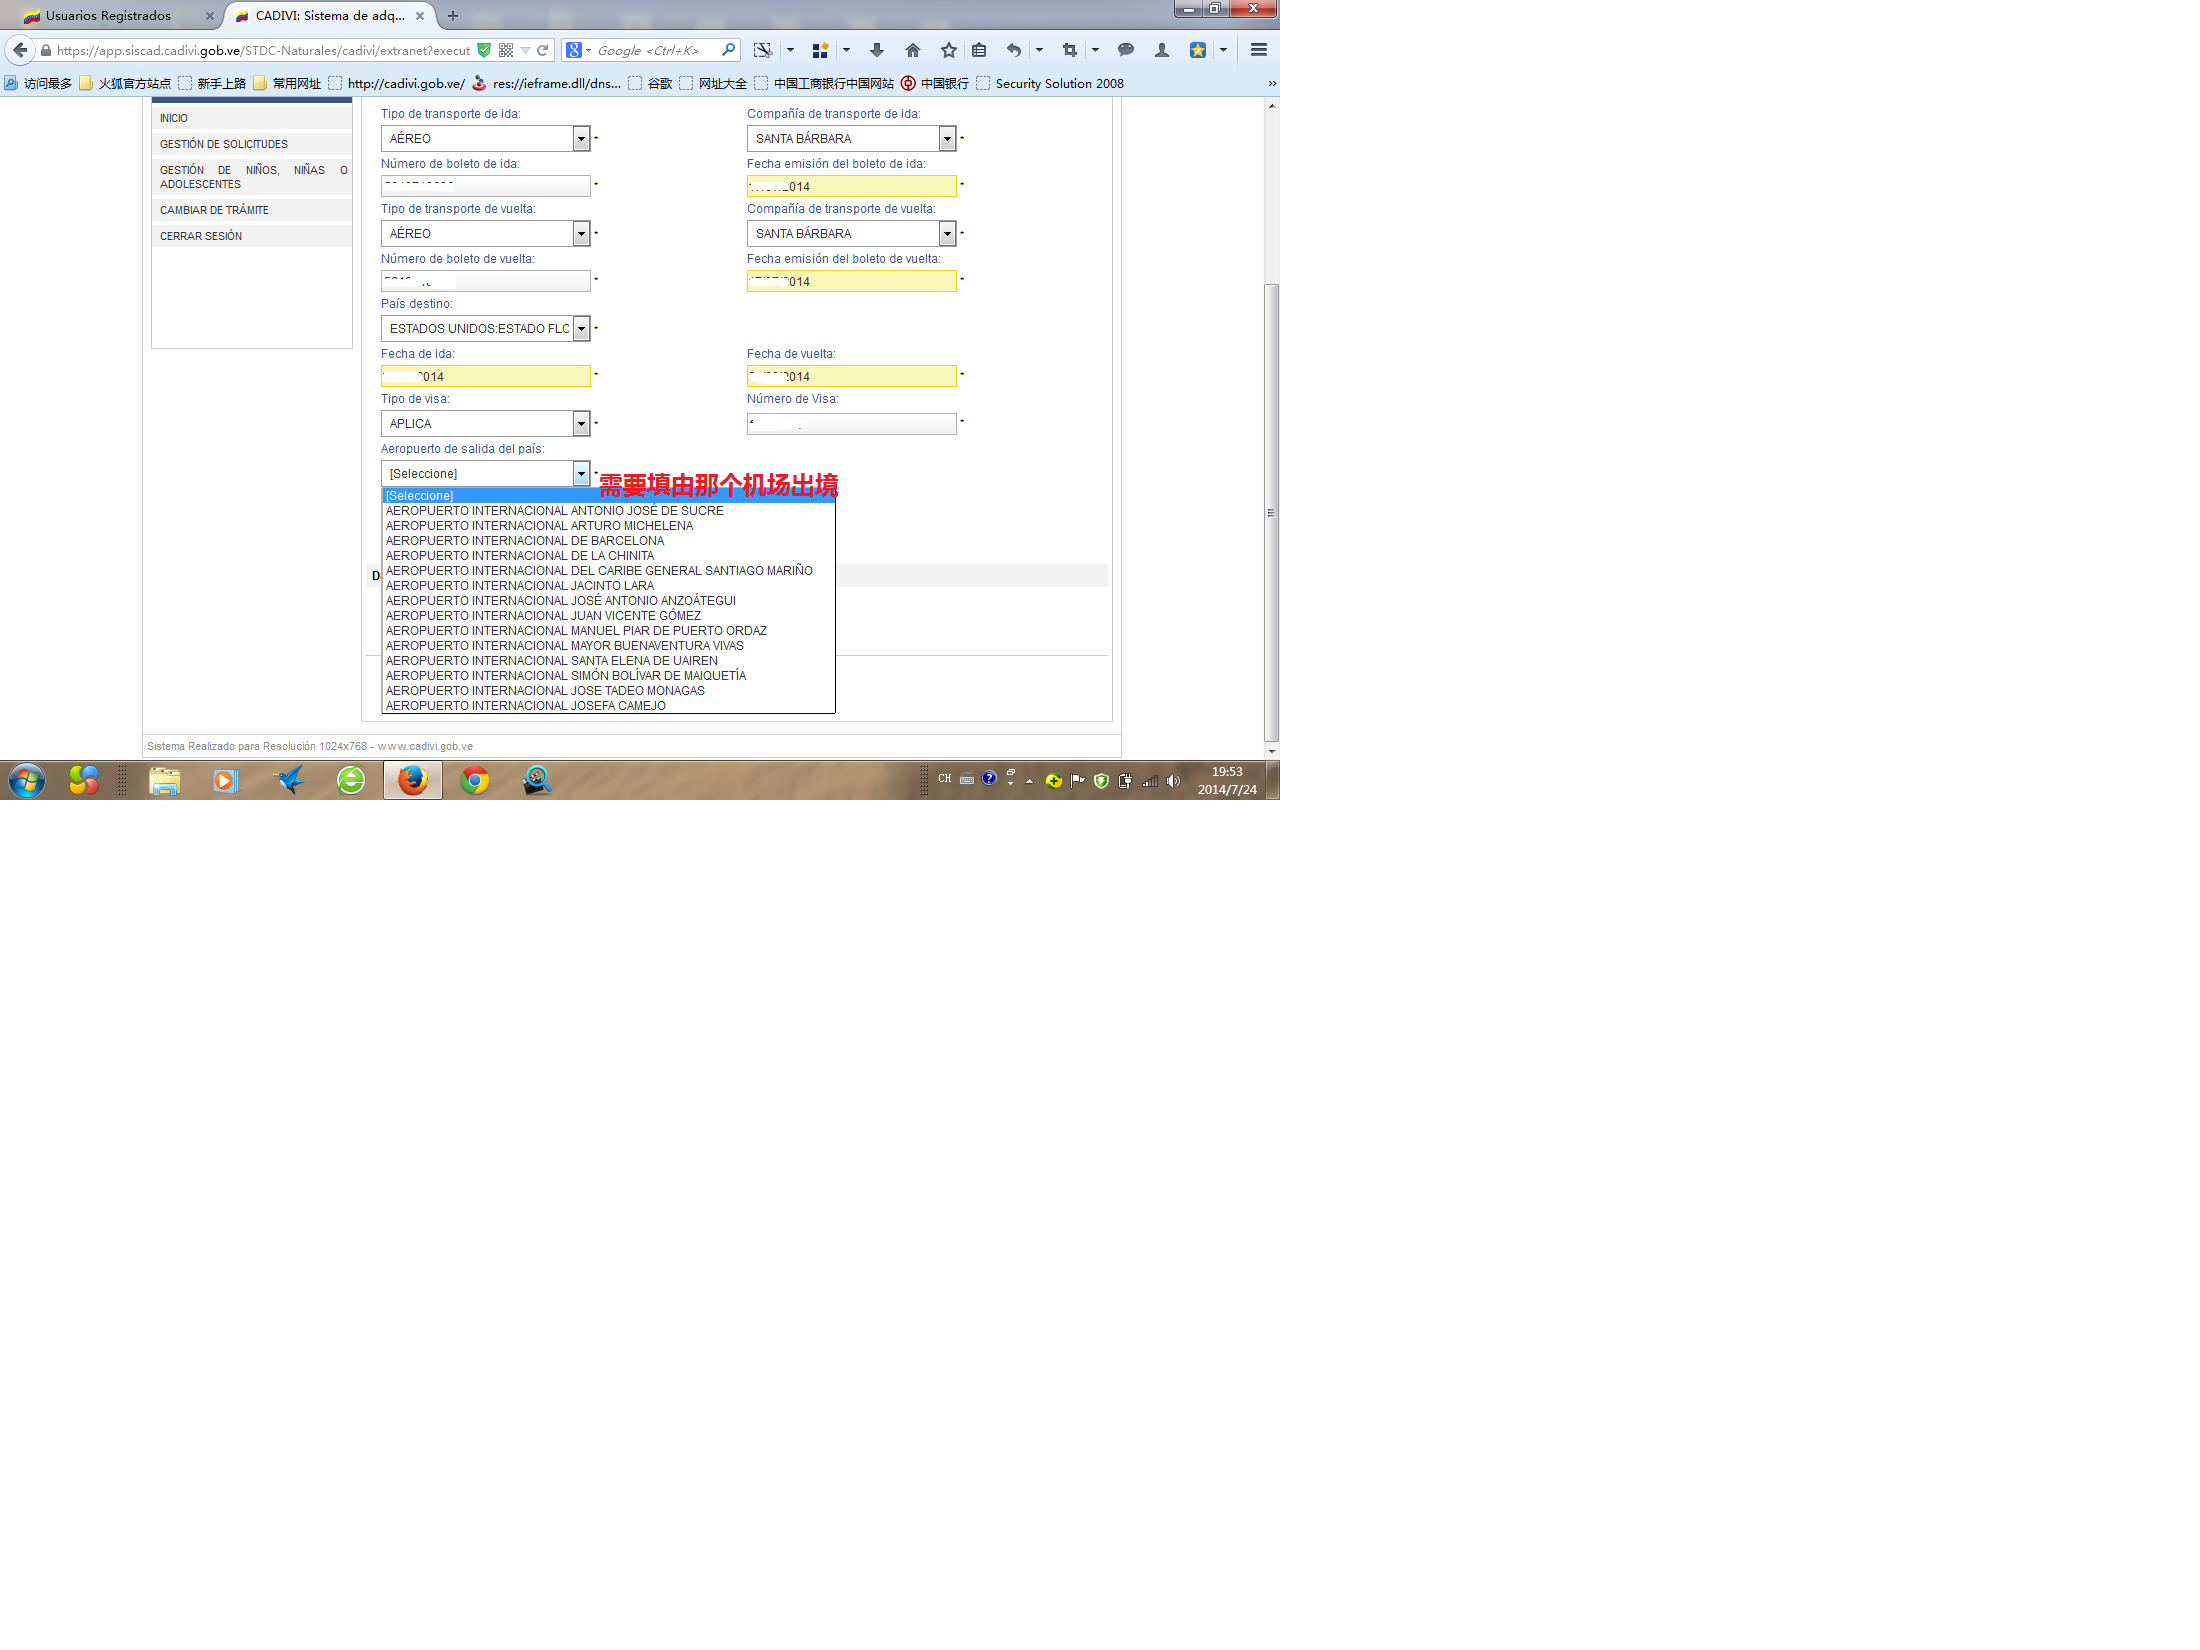This screenshot has width=2200, height=1650.
Task: Open GESTIÓN DE SOLICITUDES menu item
Action: tap(252, 144)
